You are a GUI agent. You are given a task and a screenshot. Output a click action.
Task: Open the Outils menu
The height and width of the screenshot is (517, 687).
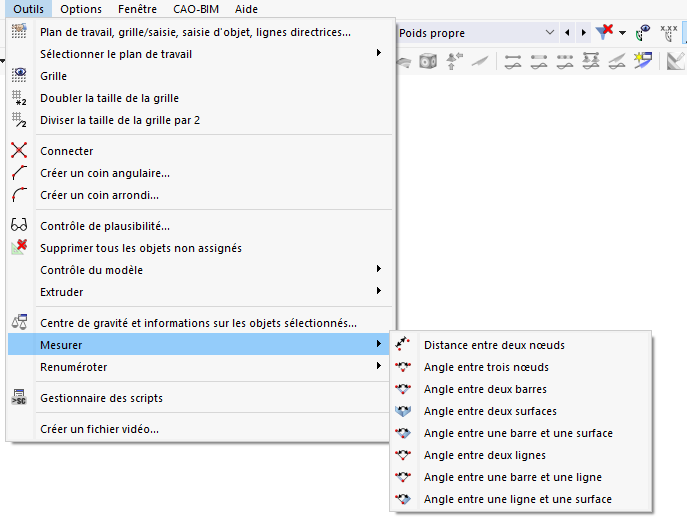tap(28, 9)
